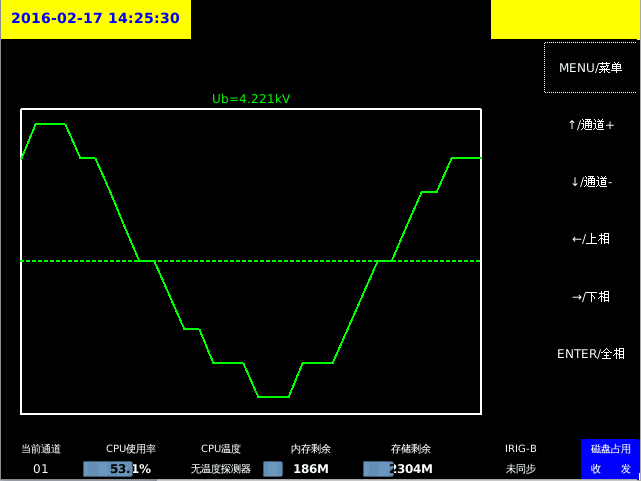Click the Ub=4.221kV voltage label
Viewport: 643px width, 481px height.
coord(251,99)
